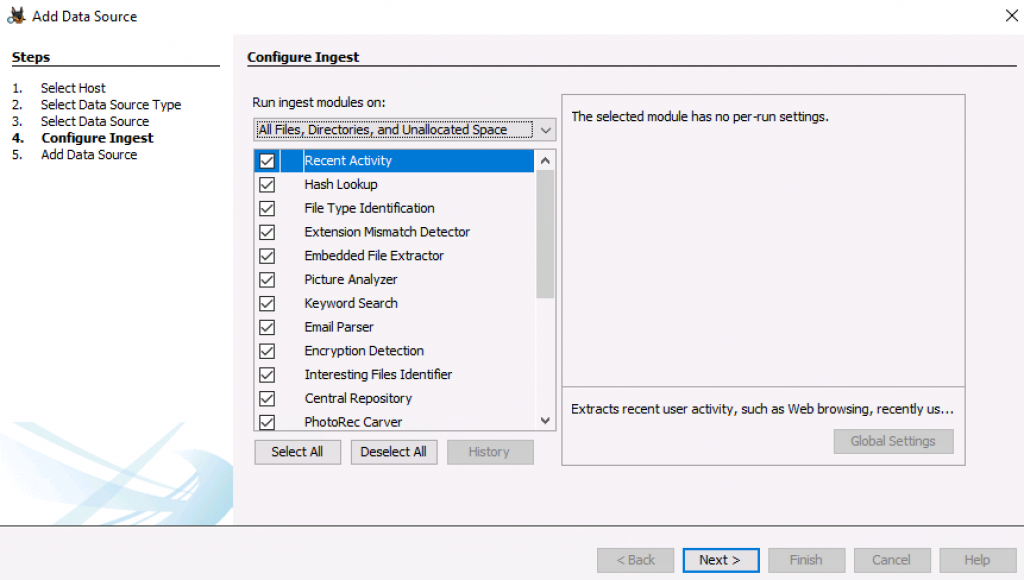Highlight the Extension Mismatch Detector module
The image size is (1024, 580).
pyautogui.click(x=386, y=232)
